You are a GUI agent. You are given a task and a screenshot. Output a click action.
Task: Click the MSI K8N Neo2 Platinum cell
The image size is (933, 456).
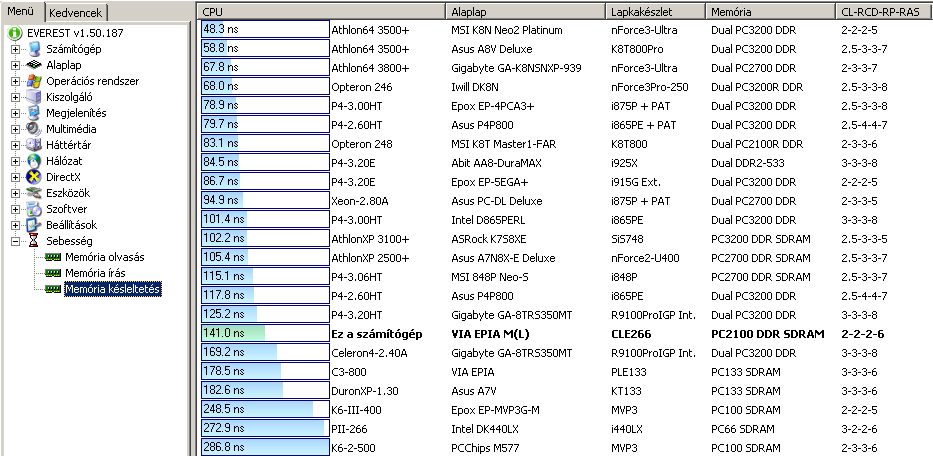[506, 30]
